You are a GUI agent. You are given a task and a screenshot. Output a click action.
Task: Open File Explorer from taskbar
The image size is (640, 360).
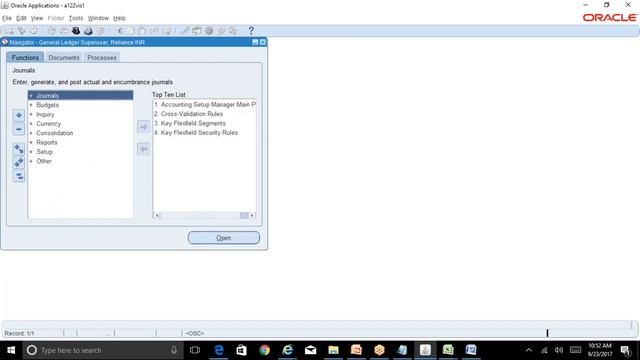[333, 350]
